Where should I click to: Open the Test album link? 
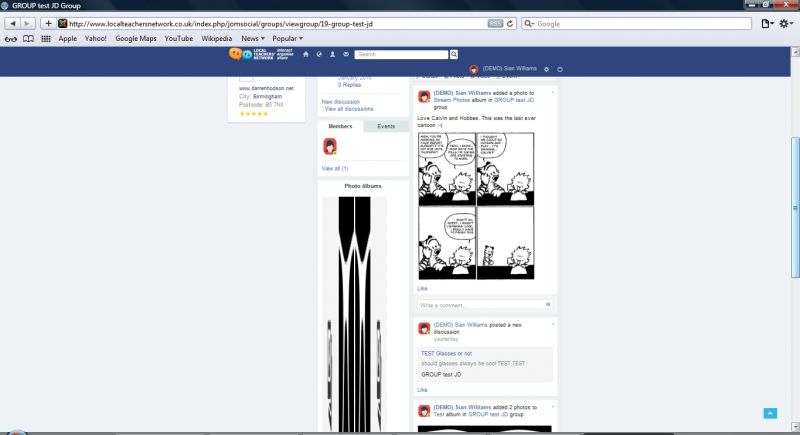[x=439, y=415]
